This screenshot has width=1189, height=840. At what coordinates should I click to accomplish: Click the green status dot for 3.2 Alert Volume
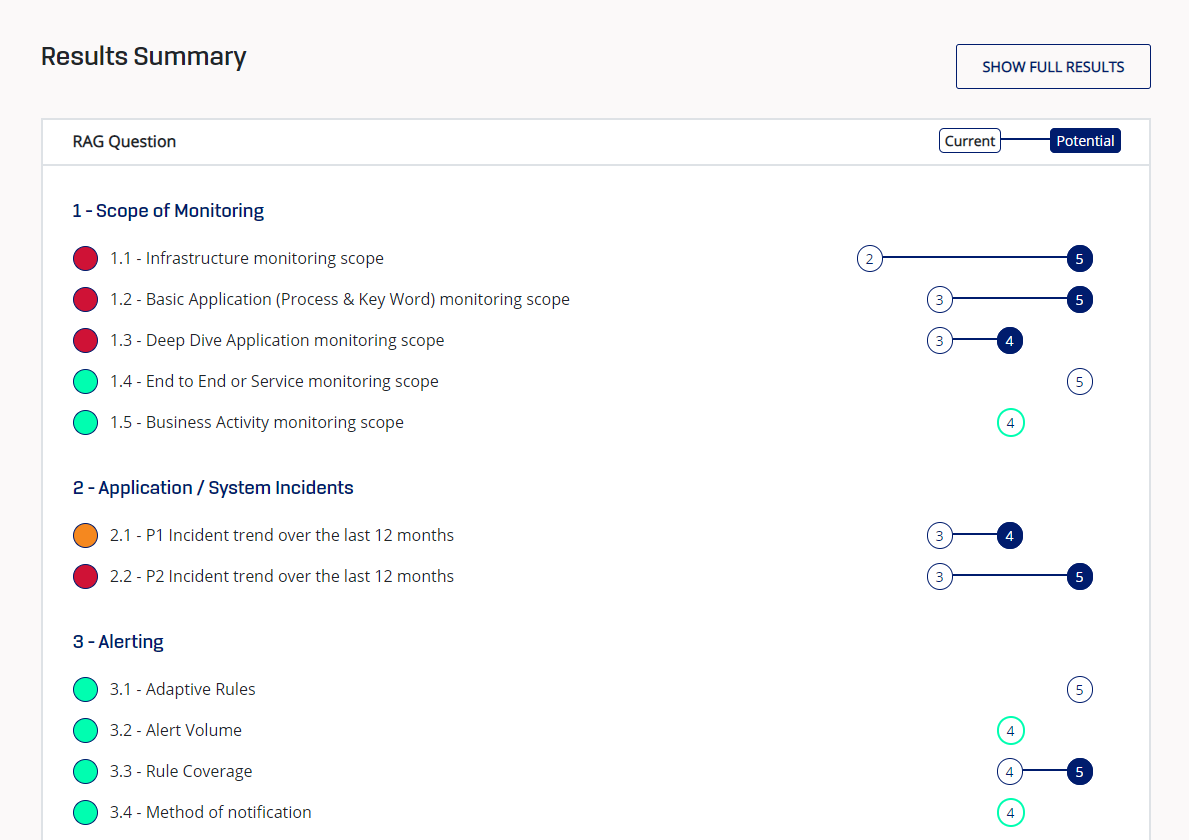tap(86, 730)
